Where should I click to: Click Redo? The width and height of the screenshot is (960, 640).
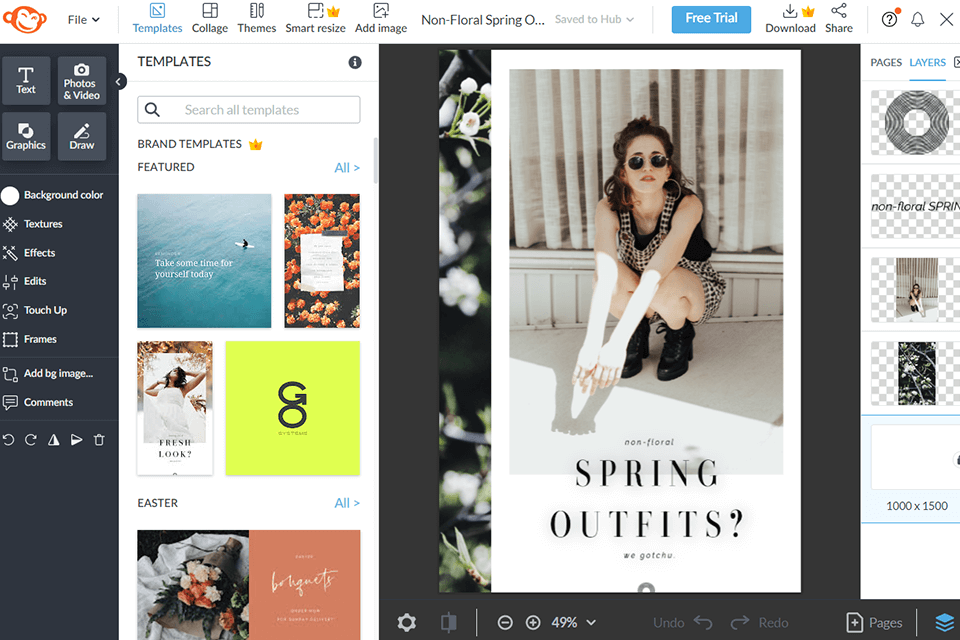pos(759,623)
